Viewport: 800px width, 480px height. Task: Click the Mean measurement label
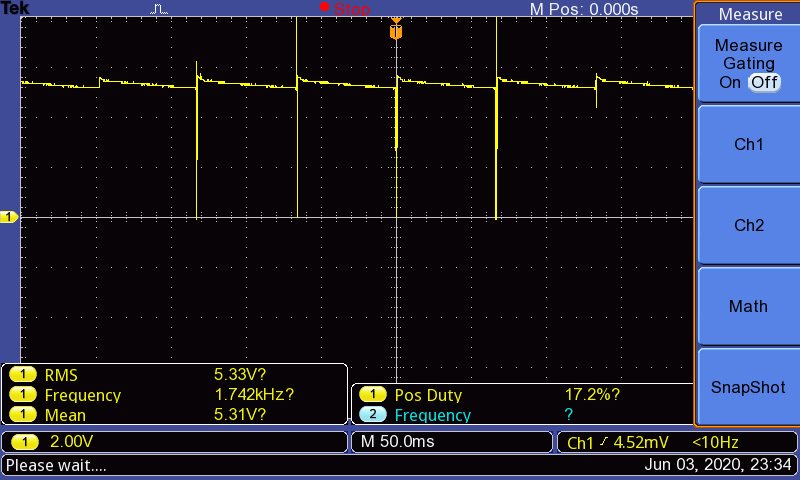point(65,415)
